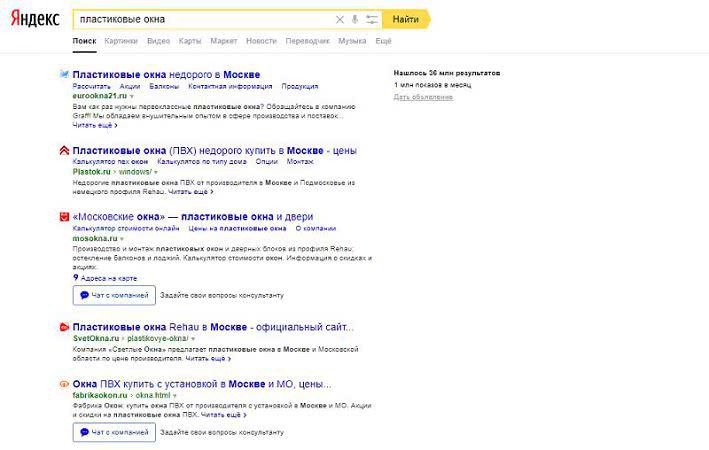Click into the search input field

click(200, 19)
